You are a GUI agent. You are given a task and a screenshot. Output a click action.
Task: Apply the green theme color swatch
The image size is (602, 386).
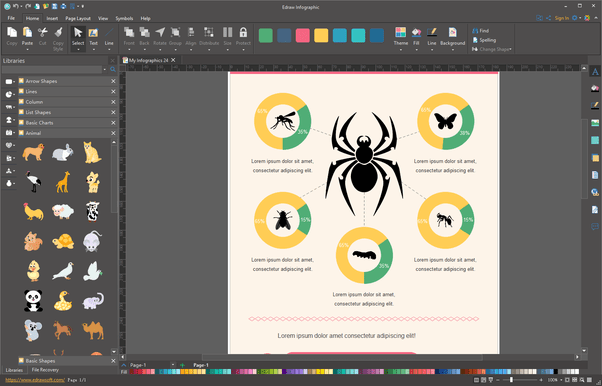[266, 35]
